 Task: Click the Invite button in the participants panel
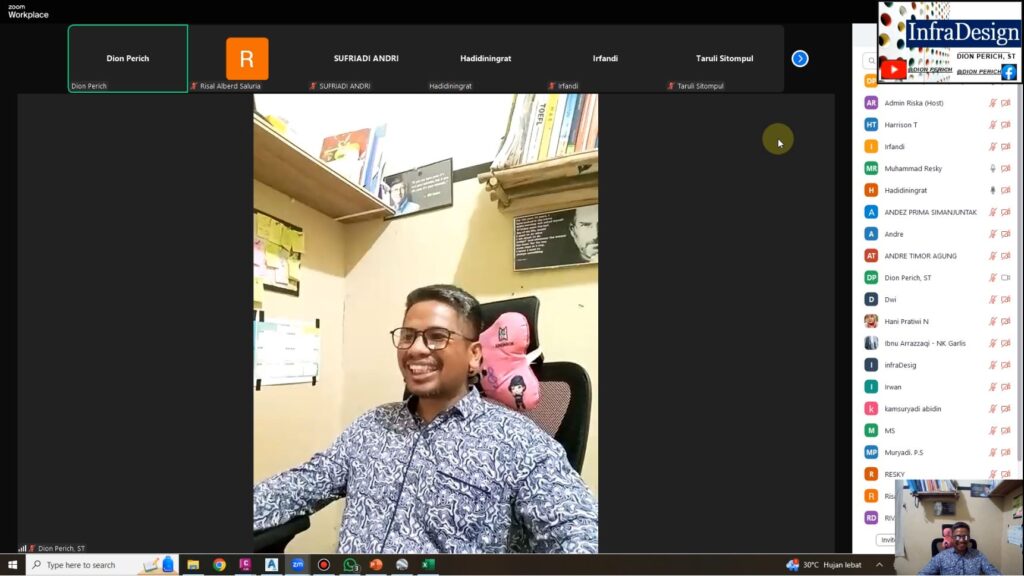(886, 540)
